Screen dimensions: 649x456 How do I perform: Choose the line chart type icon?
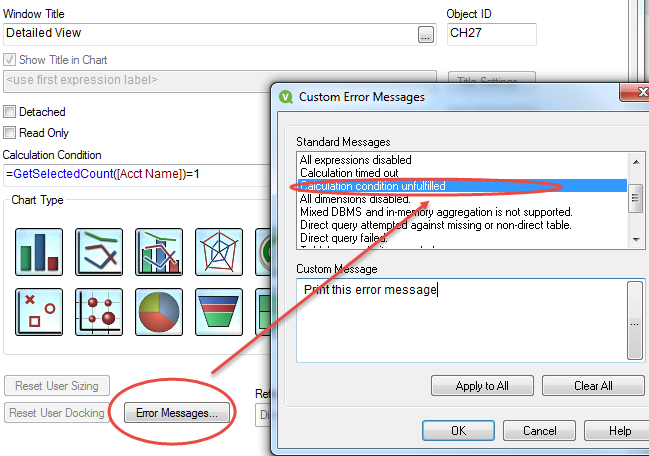coord(99,252)
